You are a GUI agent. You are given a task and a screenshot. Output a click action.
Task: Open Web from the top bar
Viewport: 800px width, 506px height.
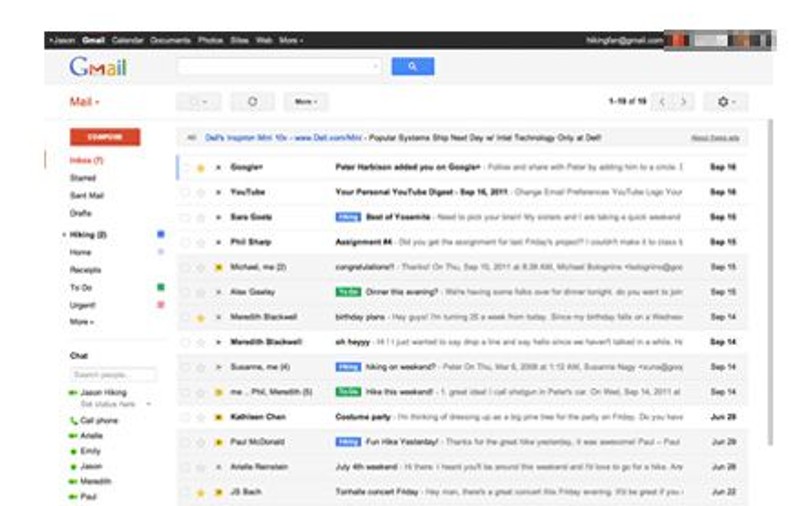(264, 40)
